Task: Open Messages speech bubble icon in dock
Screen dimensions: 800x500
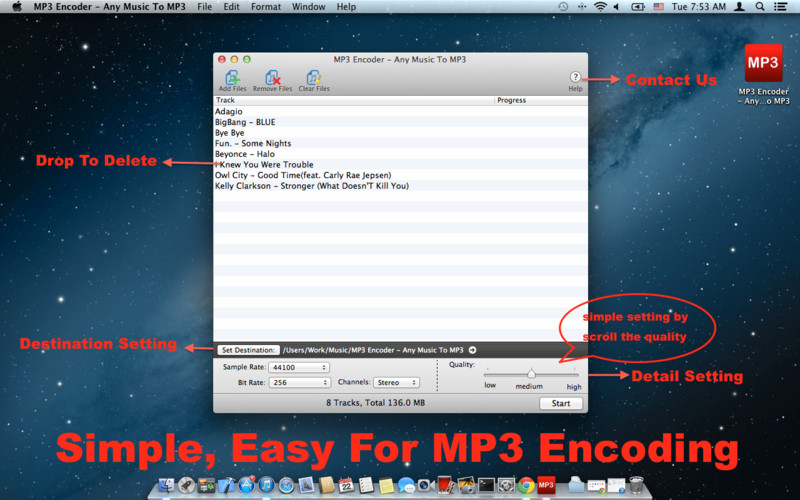Action: tap(406, 485)
